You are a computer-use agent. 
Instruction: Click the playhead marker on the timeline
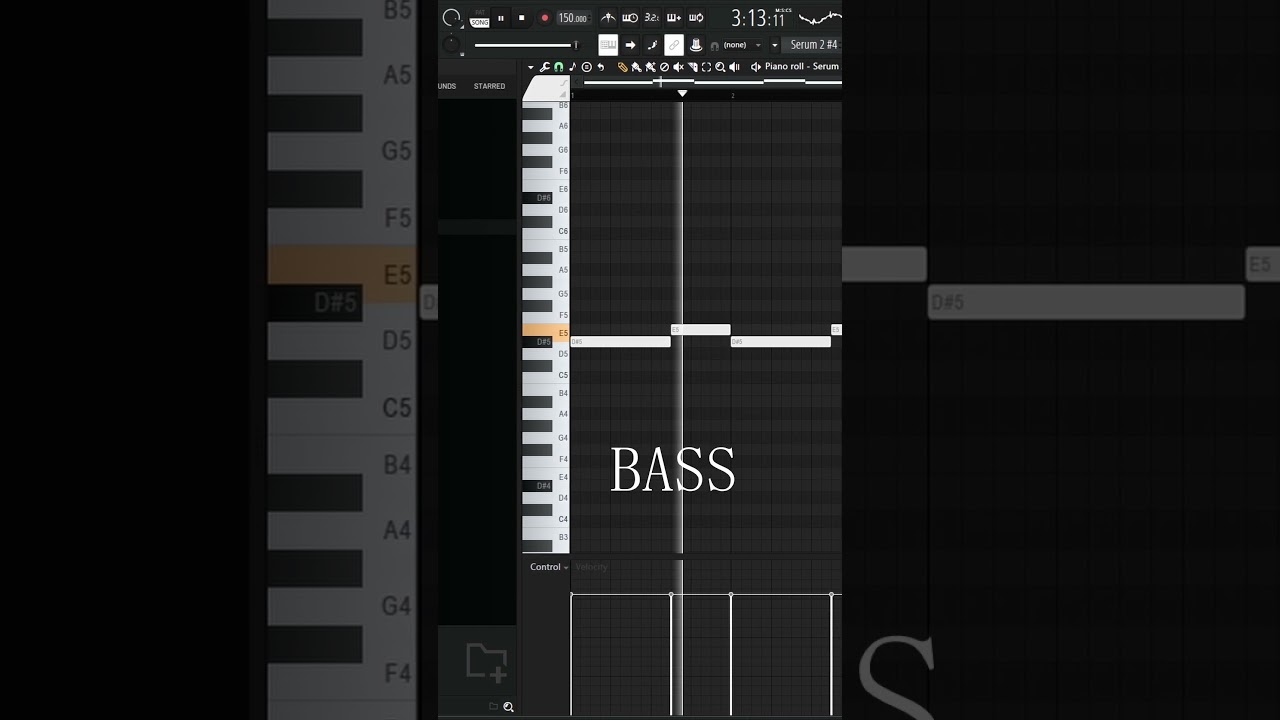point(682,94)
